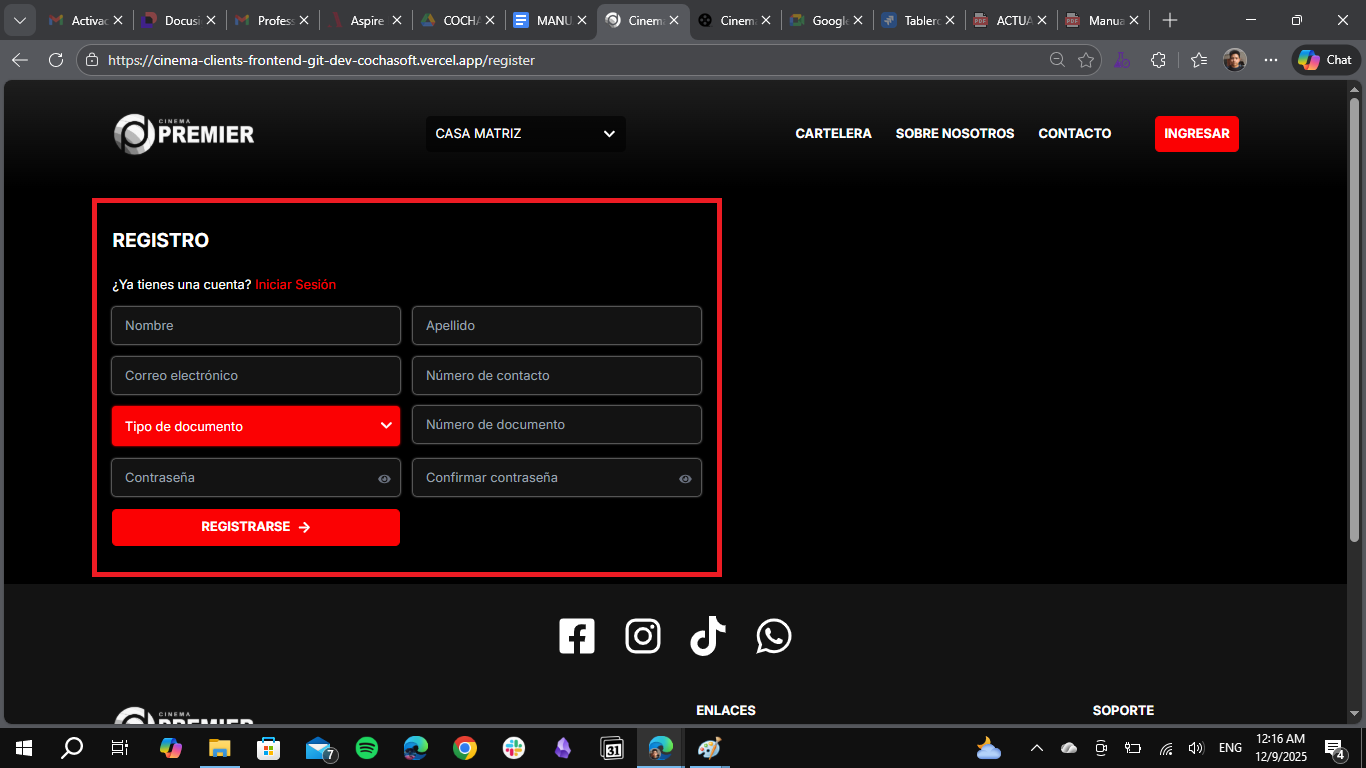Open the SOBRE NOSOTROS page
Screen dimensions: 1366x768
pyautogui.click(x=954, y=133)
